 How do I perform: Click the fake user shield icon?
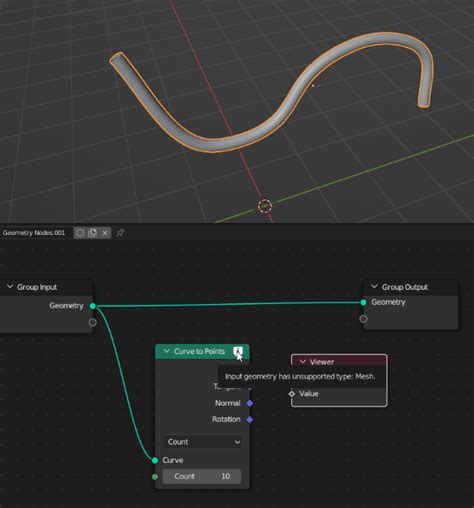80,233
